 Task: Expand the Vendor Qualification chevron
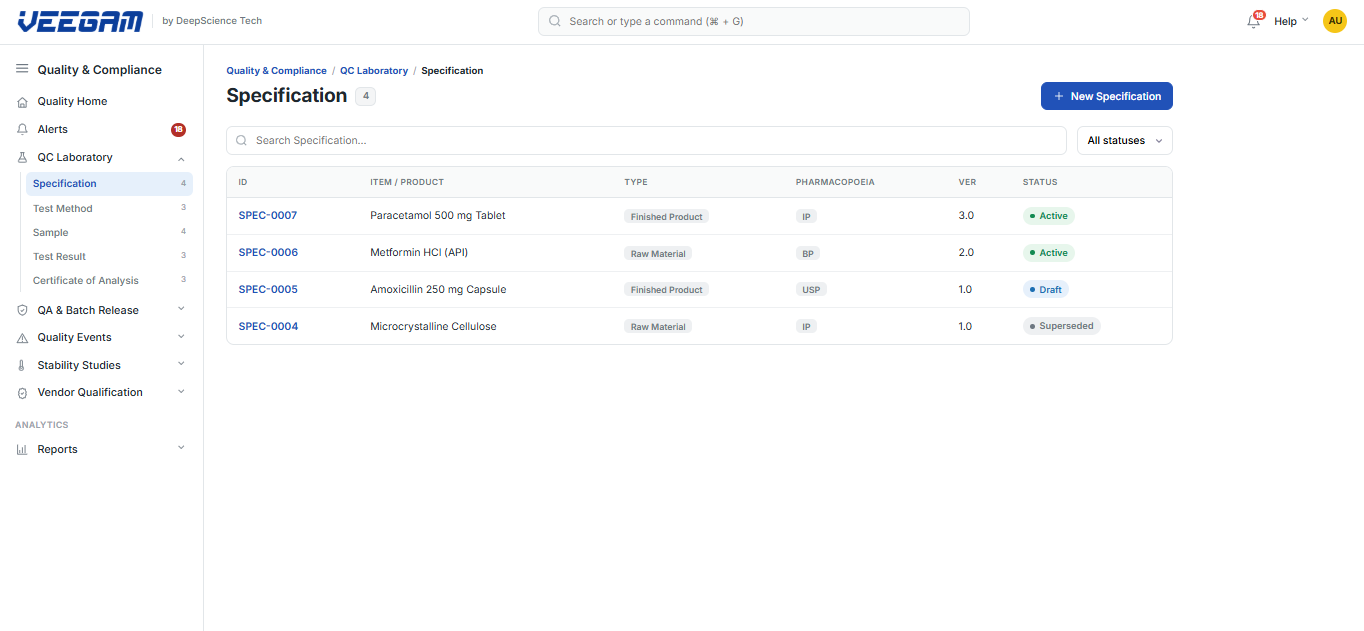coord(181,392)
